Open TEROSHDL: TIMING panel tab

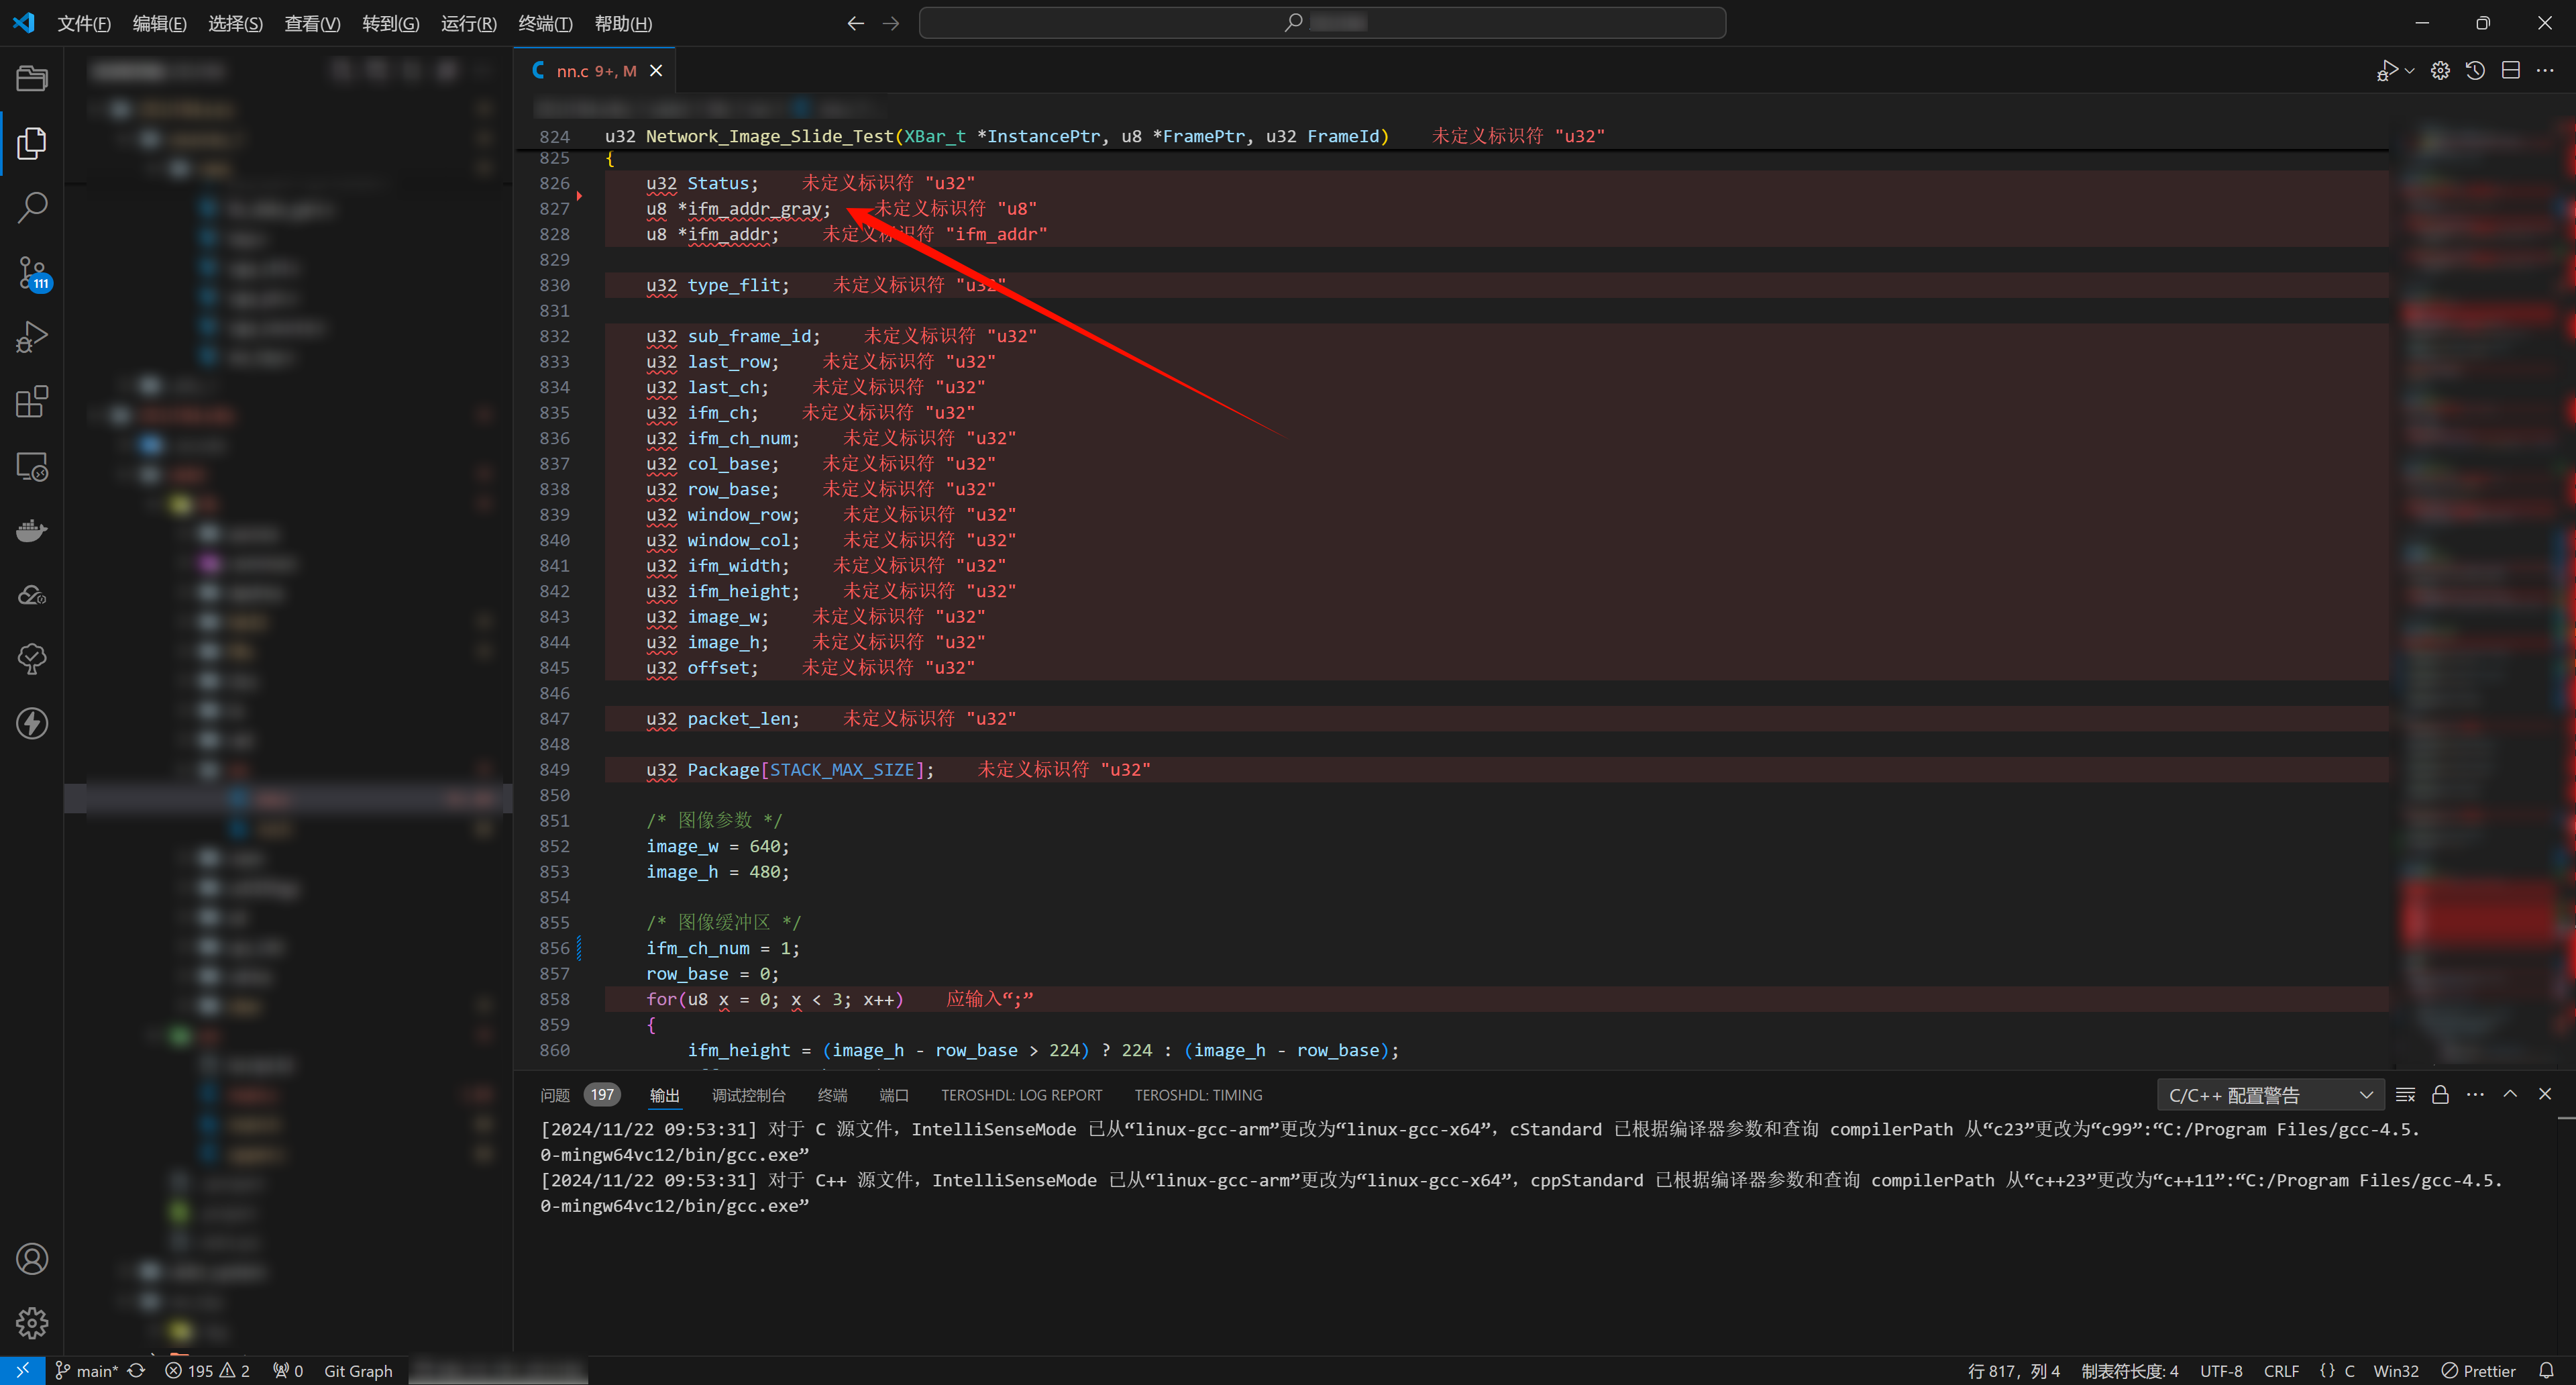(1198, 1095)
